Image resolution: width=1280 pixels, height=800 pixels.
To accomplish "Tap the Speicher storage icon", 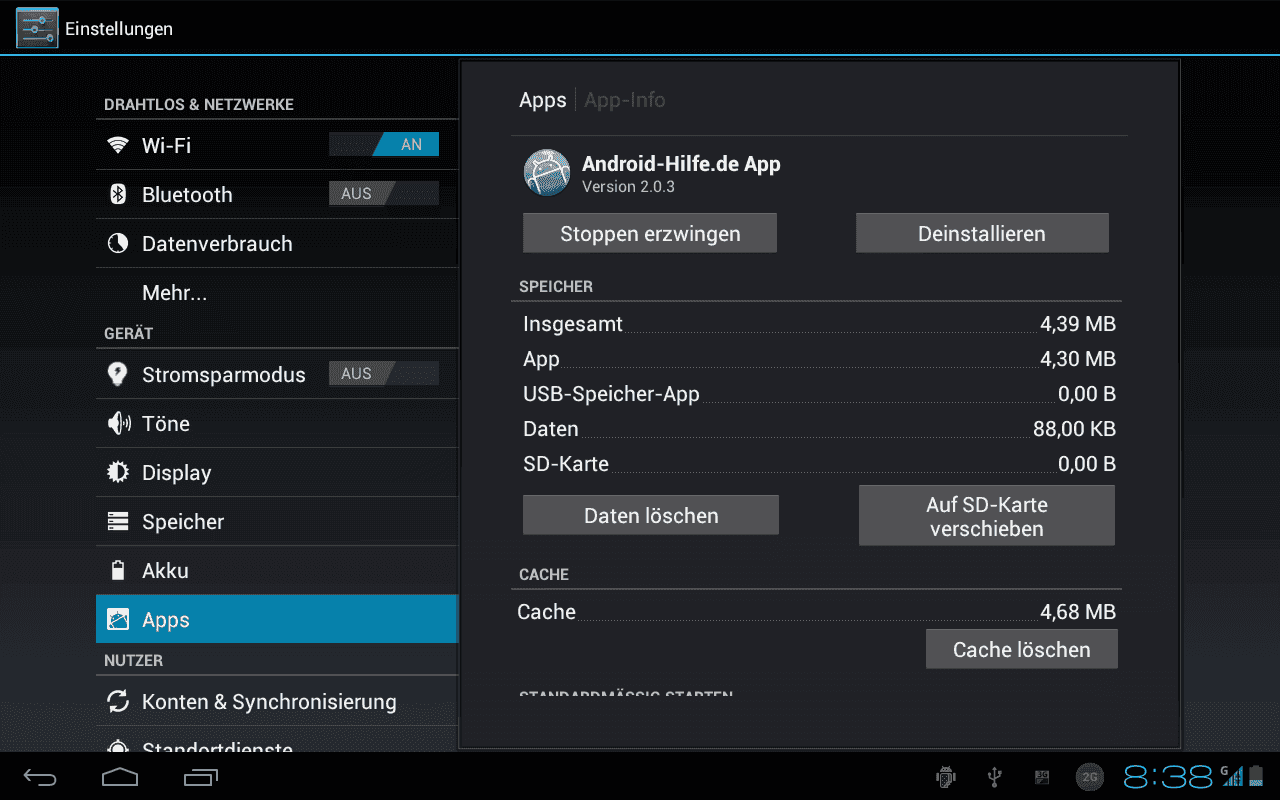I will [118, 521].
